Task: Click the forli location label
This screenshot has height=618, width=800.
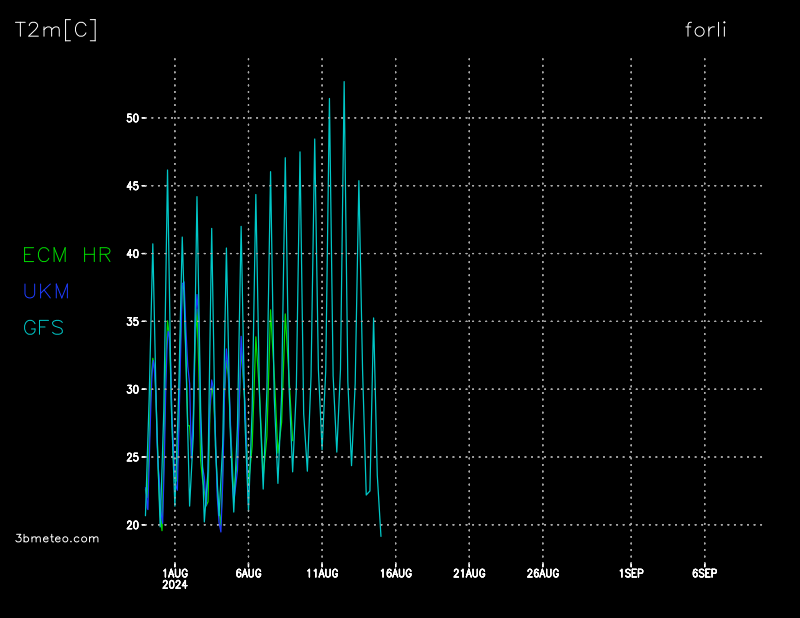Action: pyautogui.click(x=705, y=29)
